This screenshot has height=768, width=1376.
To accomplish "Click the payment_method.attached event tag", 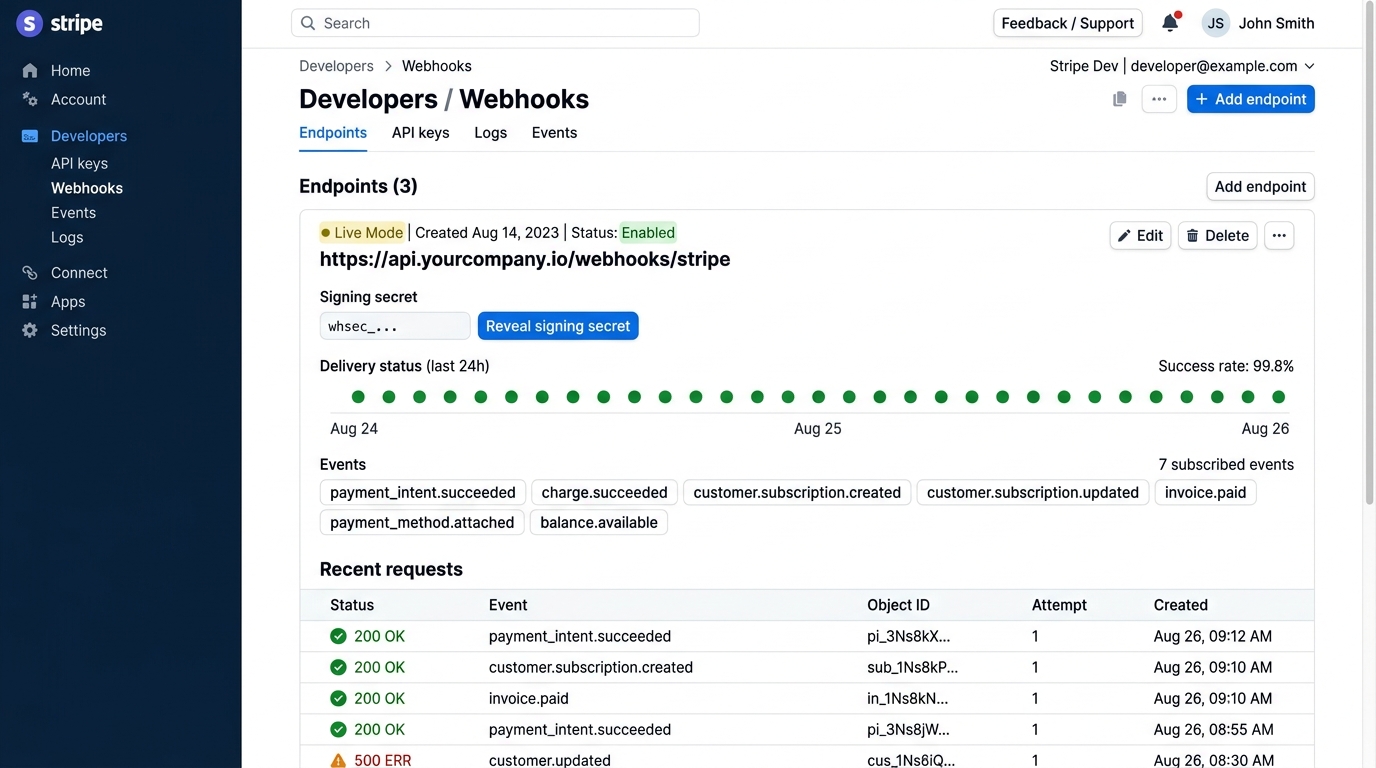I will pos(422,522).
